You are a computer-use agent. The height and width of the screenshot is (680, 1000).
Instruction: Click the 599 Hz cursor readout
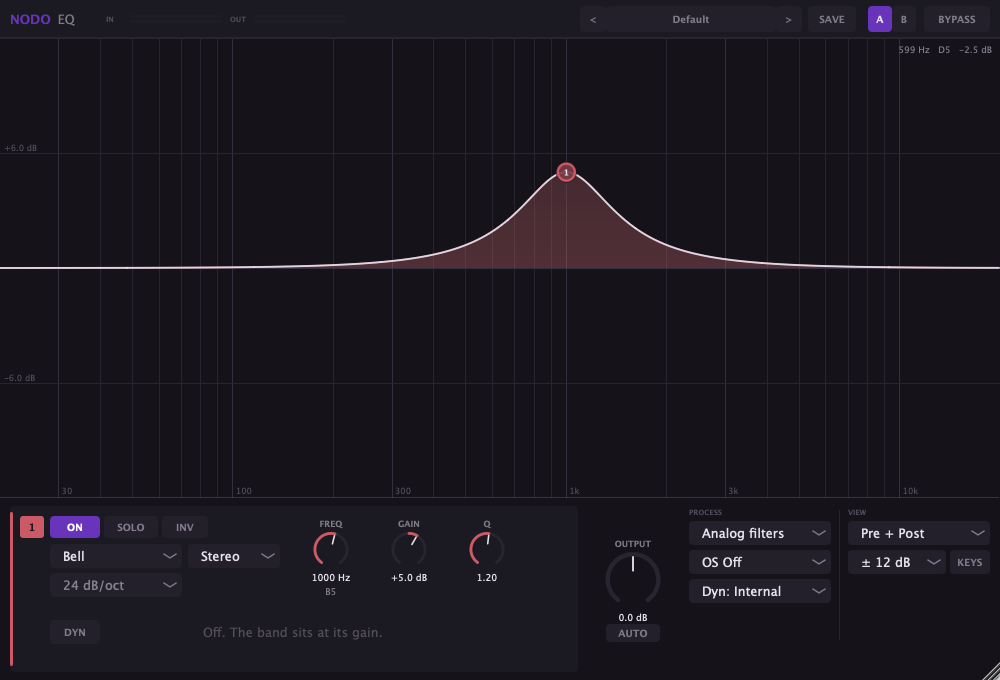pyautogui.click(x=914, y=50)
